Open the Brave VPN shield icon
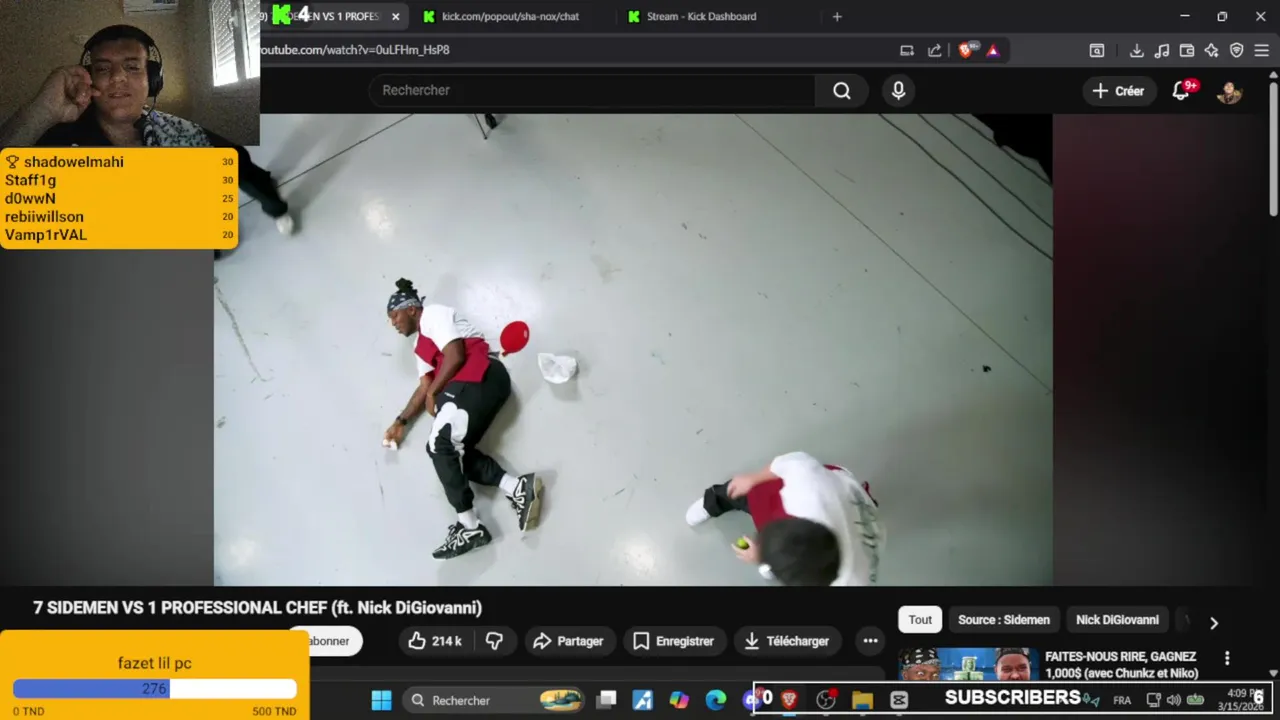Viewport: 1280px width, 720px height. 1237,51
